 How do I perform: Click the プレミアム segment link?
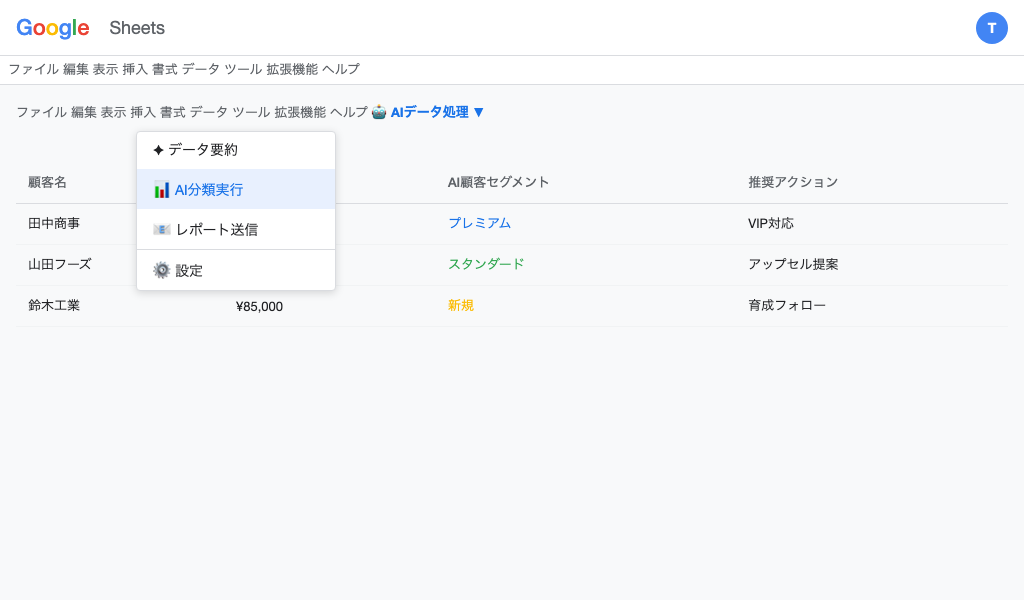[x=479, y=223]
